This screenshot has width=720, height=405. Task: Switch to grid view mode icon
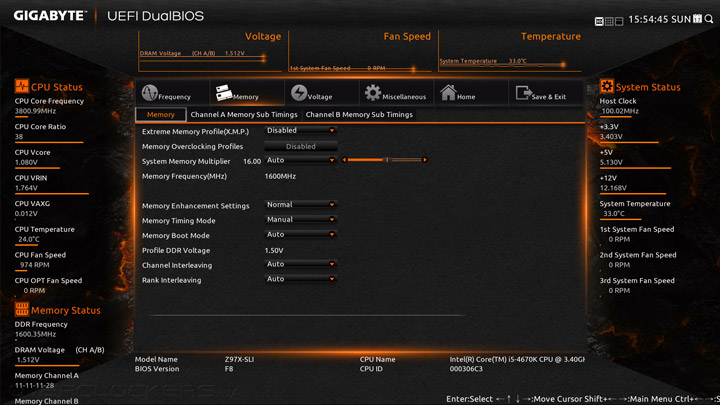tap(609, 22)
